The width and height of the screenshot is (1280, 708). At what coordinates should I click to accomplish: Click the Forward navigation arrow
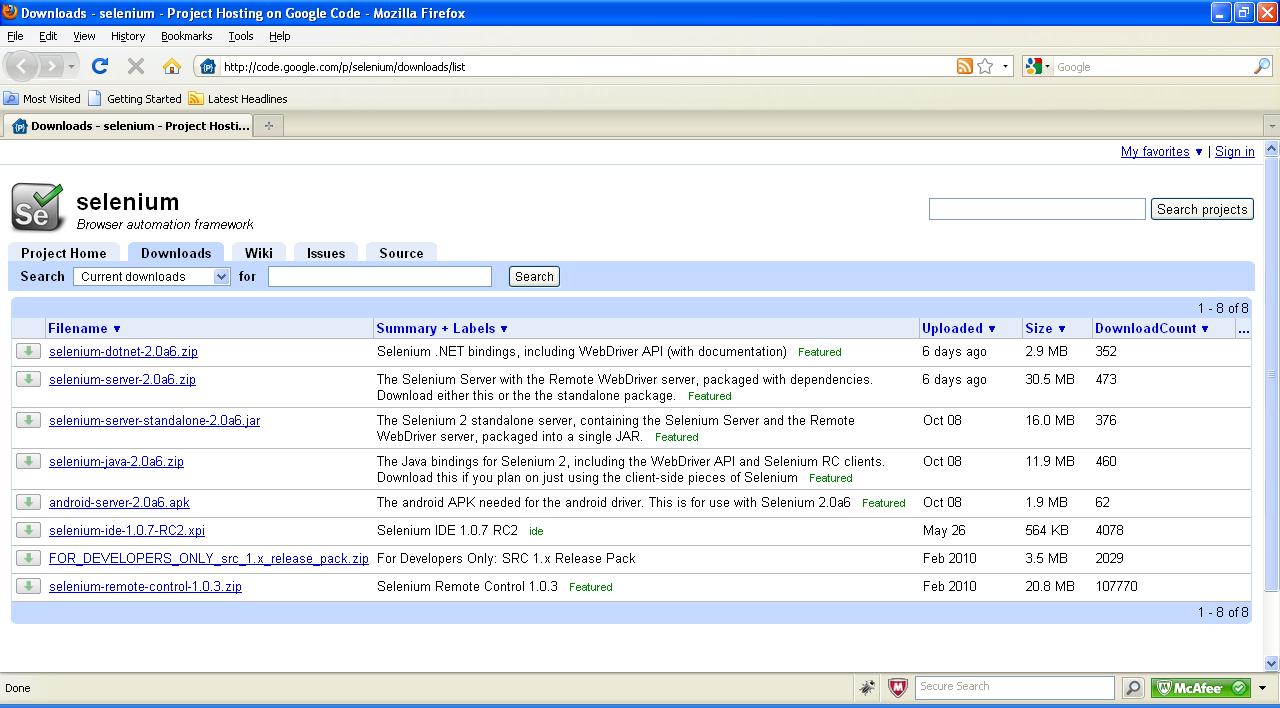point(51,67)
